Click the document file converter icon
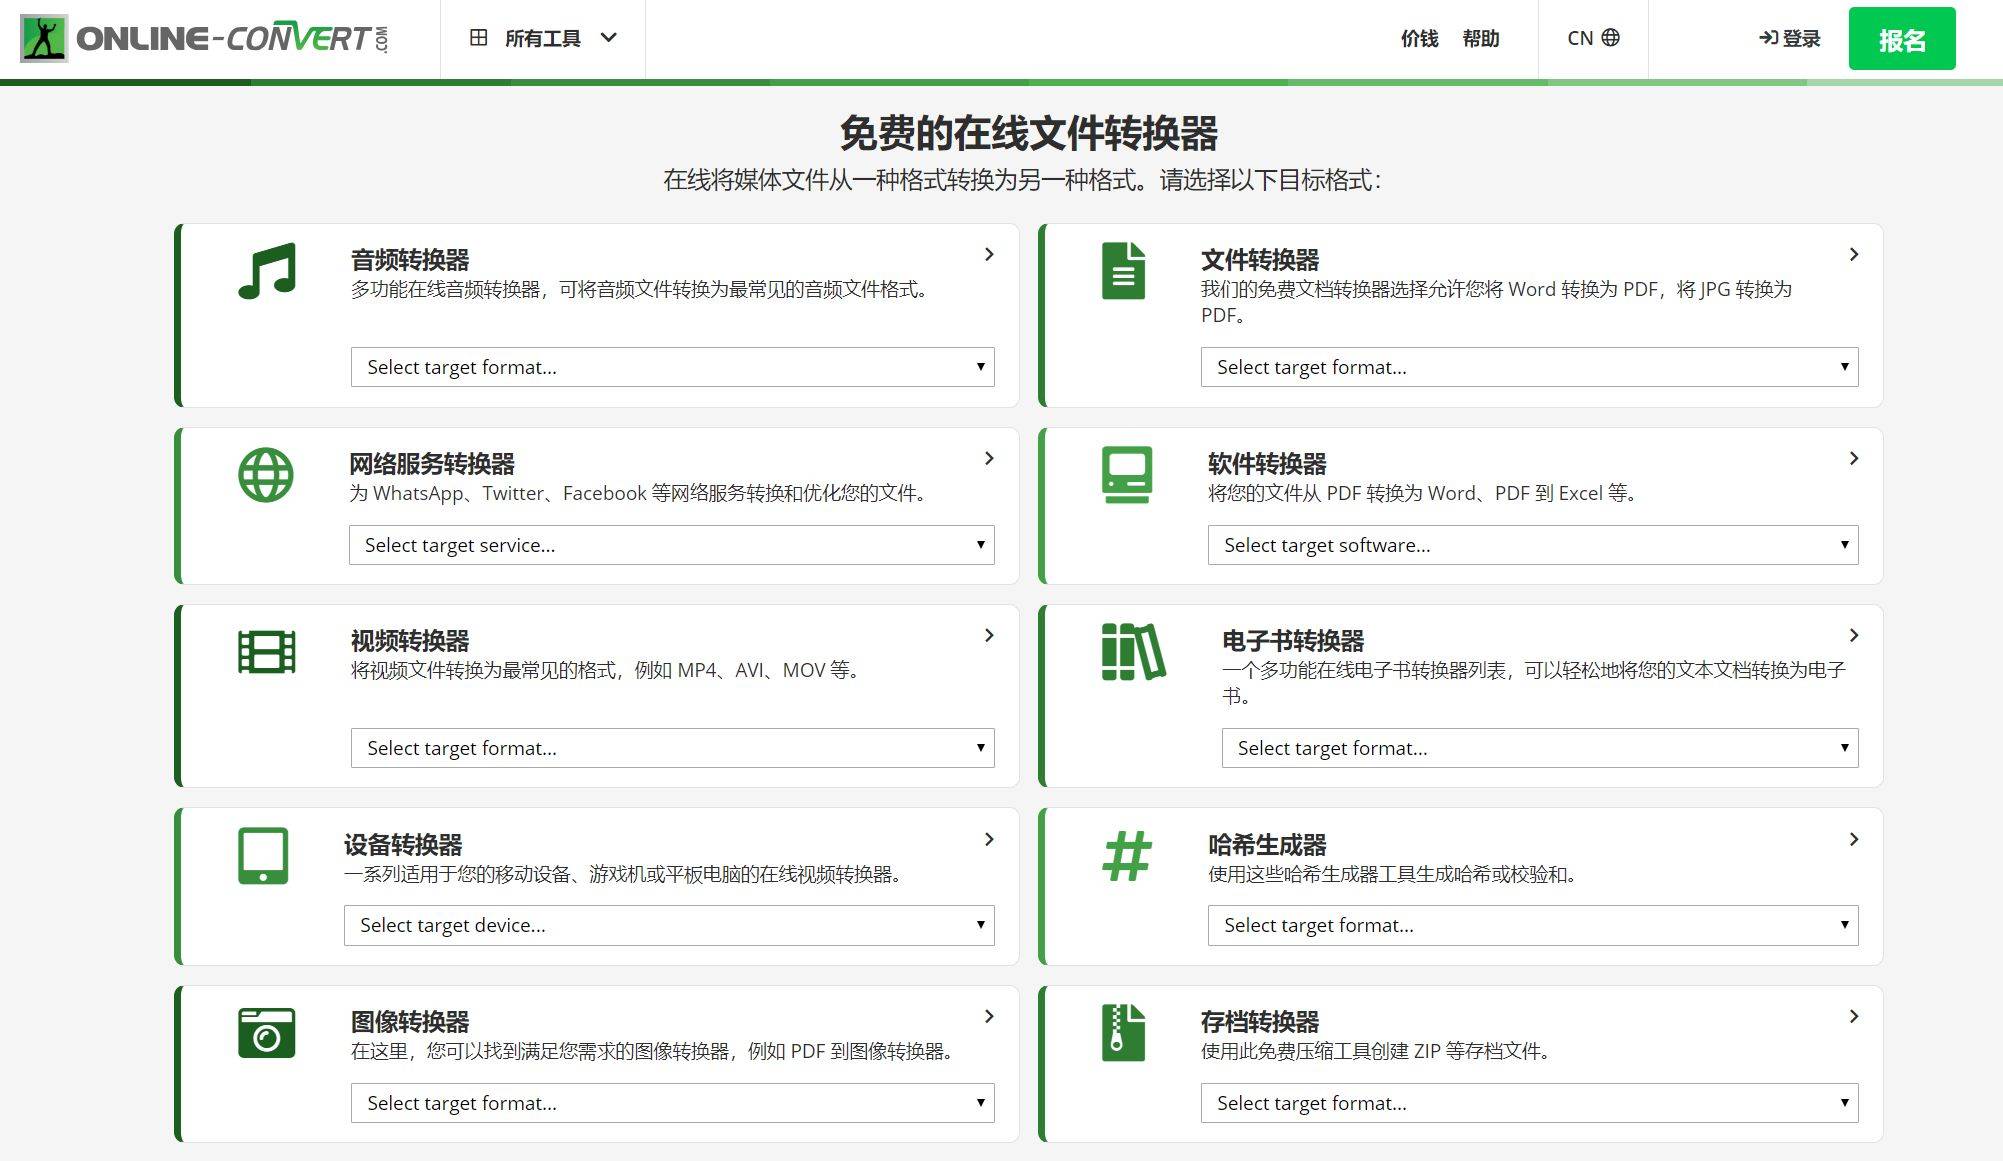The image size is (2003, 1161). click(1123, 270)
